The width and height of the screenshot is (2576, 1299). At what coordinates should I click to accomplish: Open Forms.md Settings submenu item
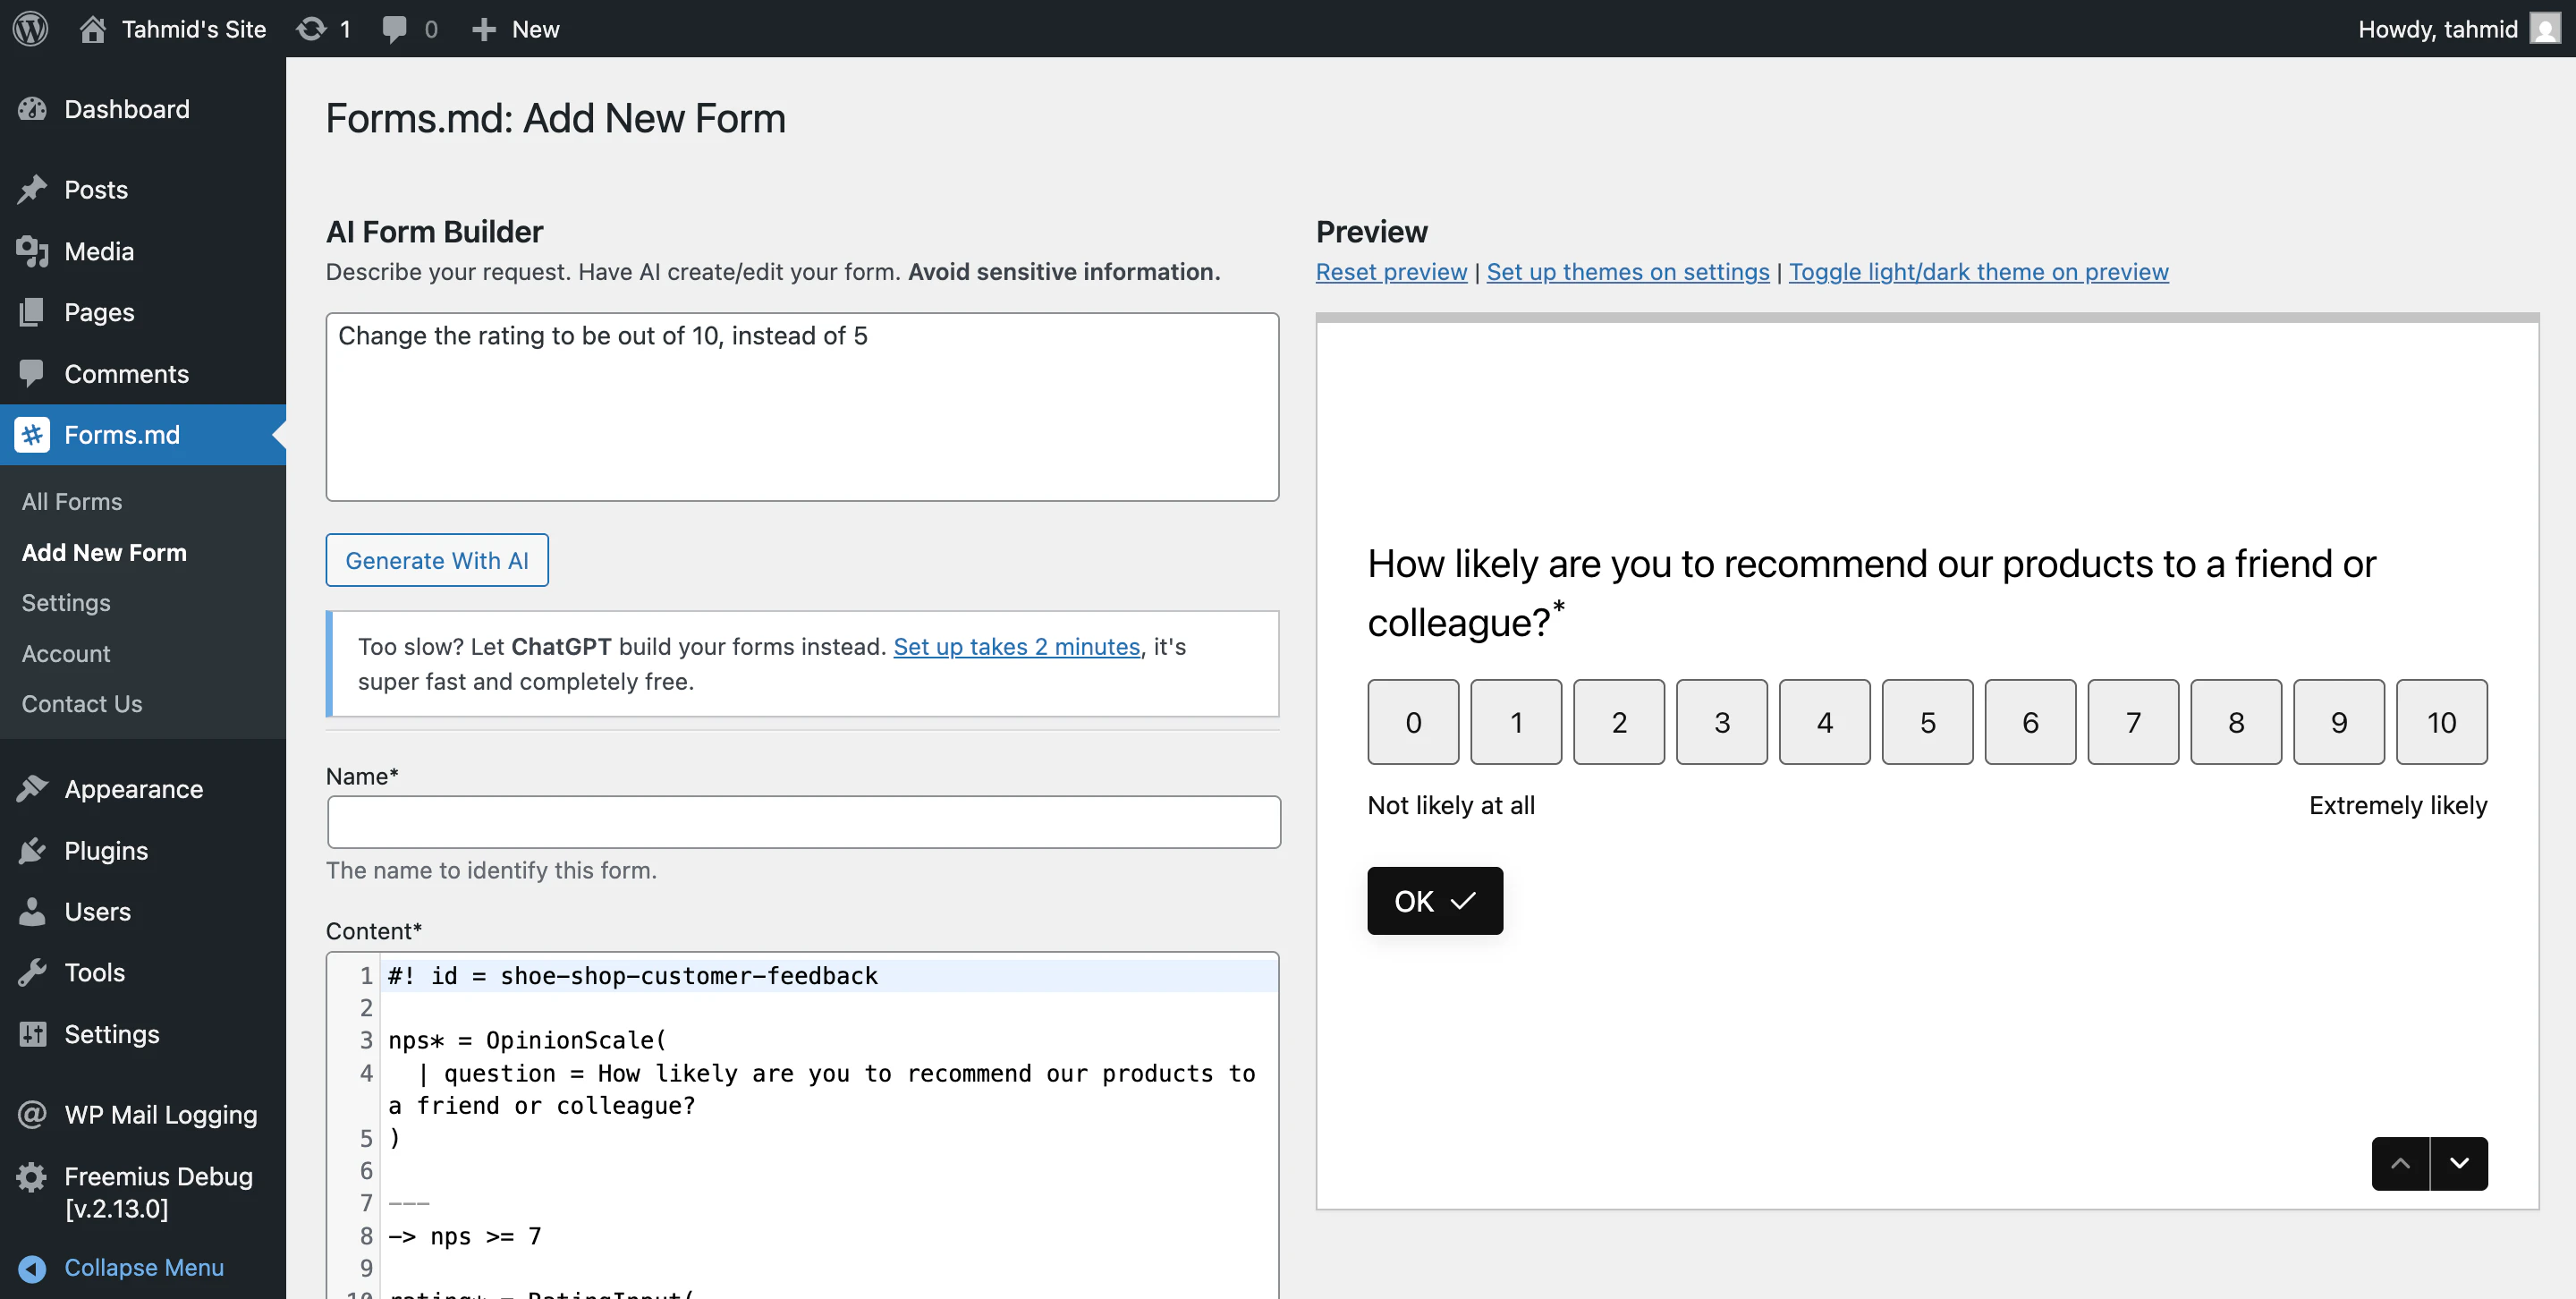click(66, 603)
